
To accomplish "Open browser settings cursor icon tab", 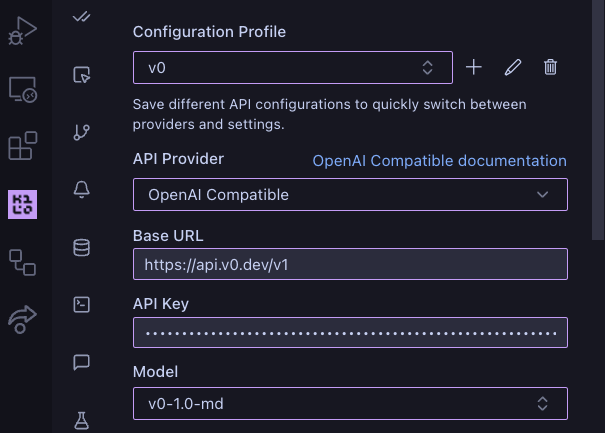I will [83, 74].
